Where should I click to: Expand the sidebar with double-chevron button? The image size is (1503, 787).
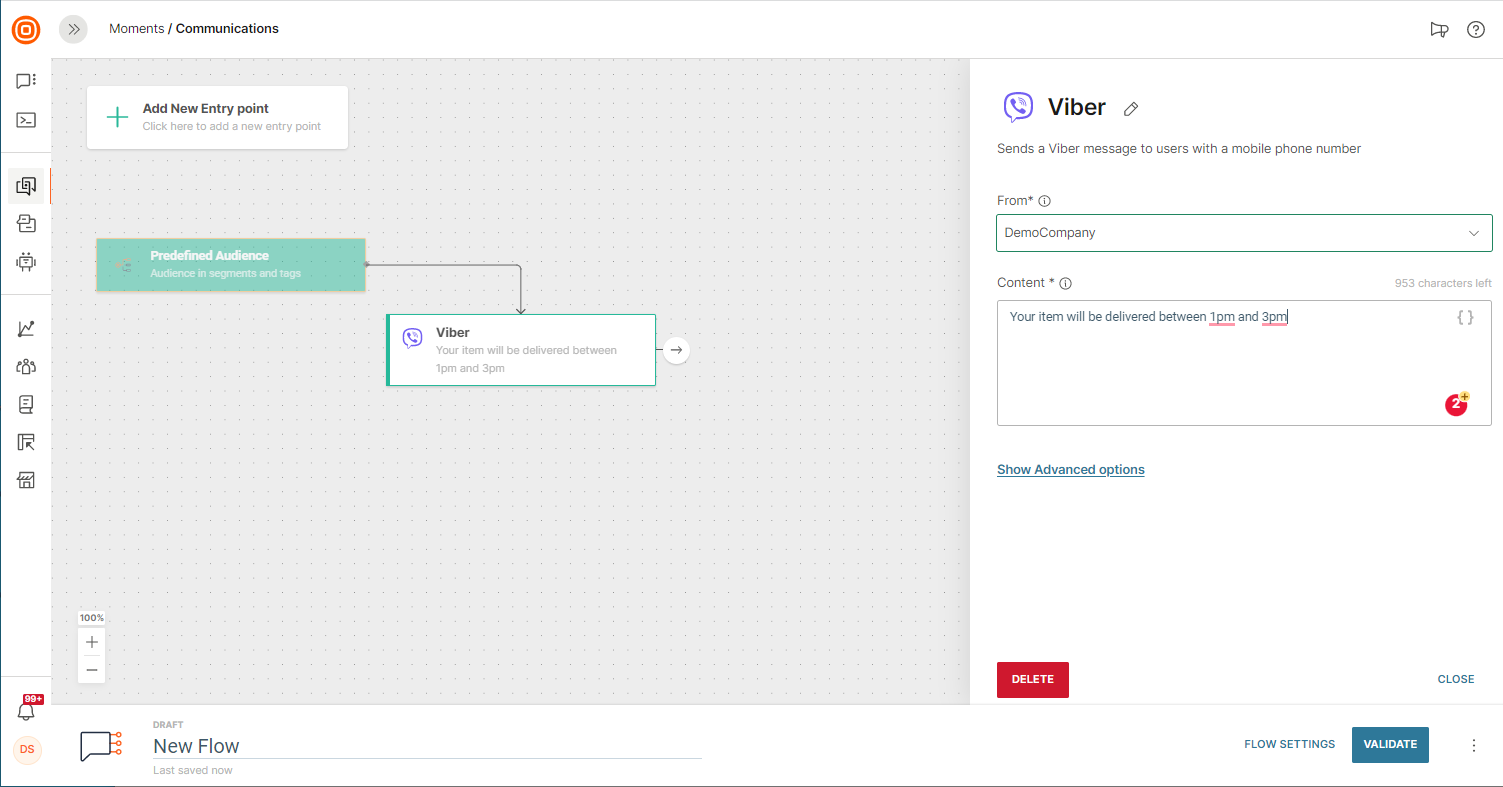pos(73,29)
